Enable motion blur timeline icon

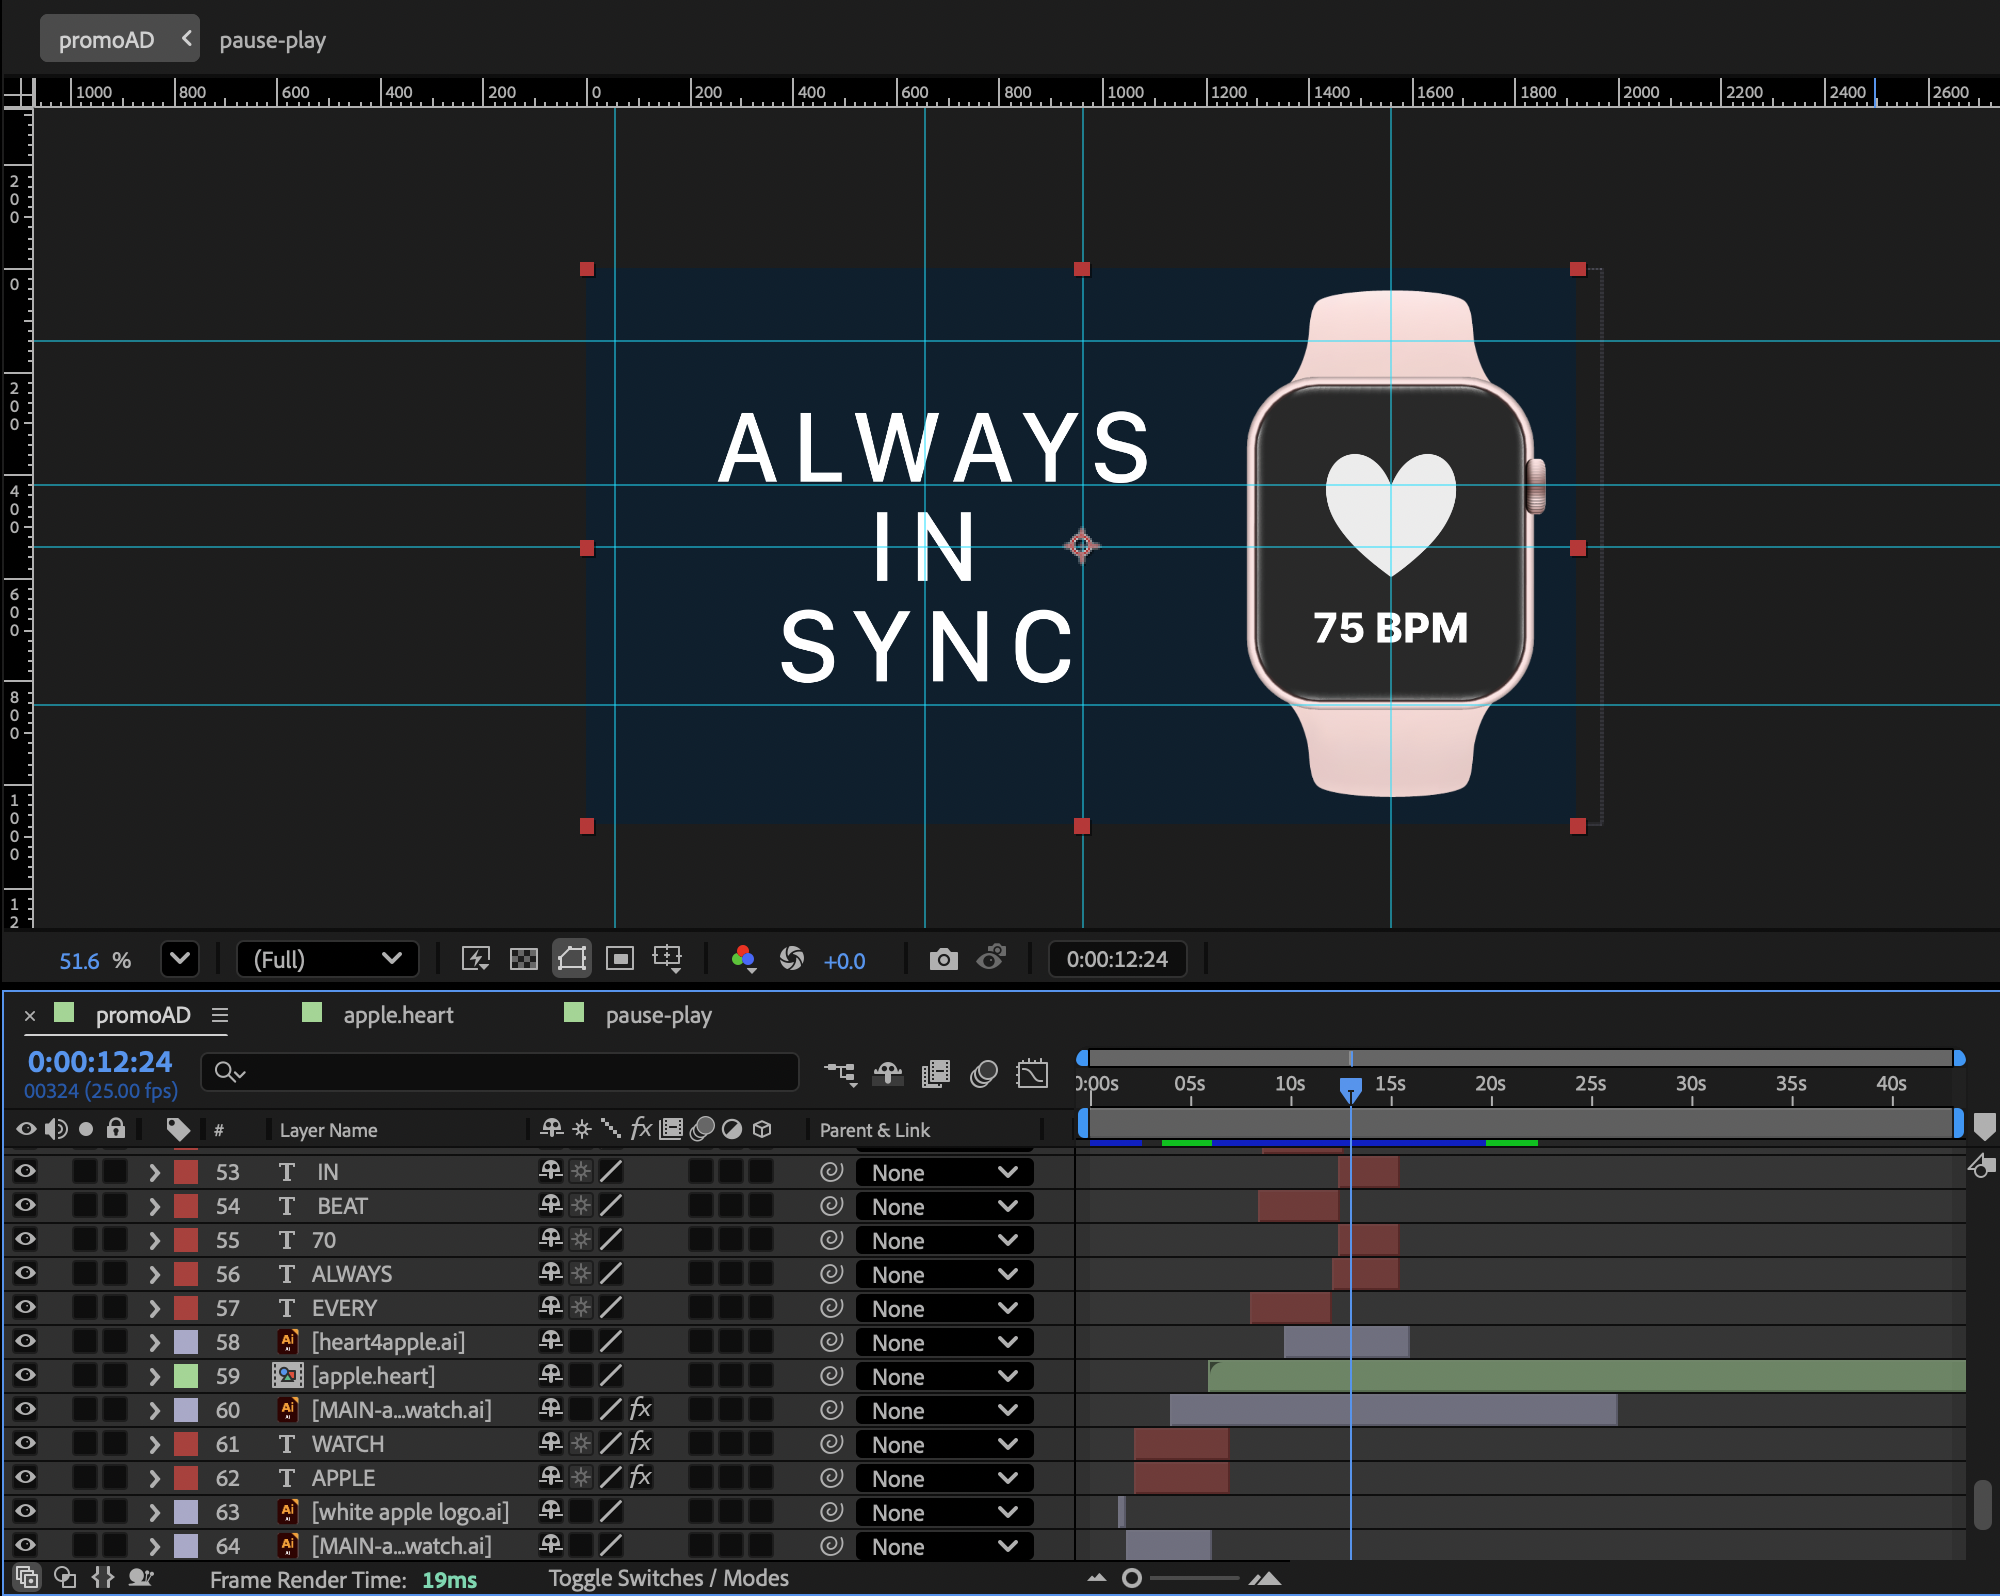[984, 1074]
